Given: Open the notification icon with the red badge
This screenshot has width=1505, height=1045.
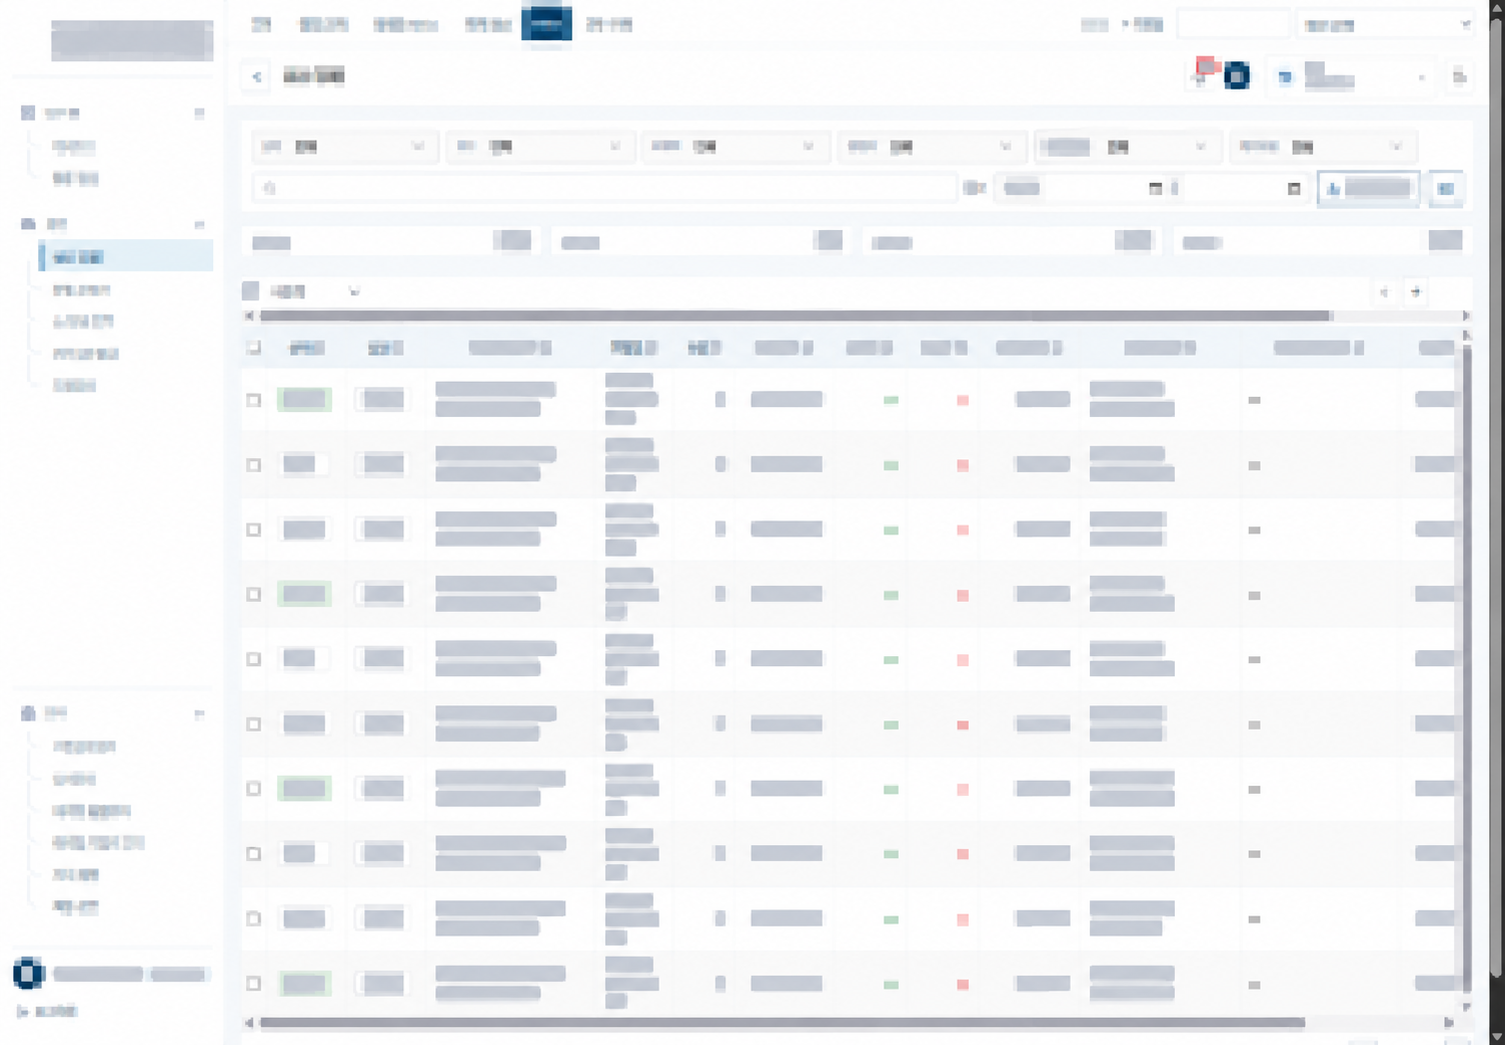Looking at the screenshot, I should tap(1203, 74).
